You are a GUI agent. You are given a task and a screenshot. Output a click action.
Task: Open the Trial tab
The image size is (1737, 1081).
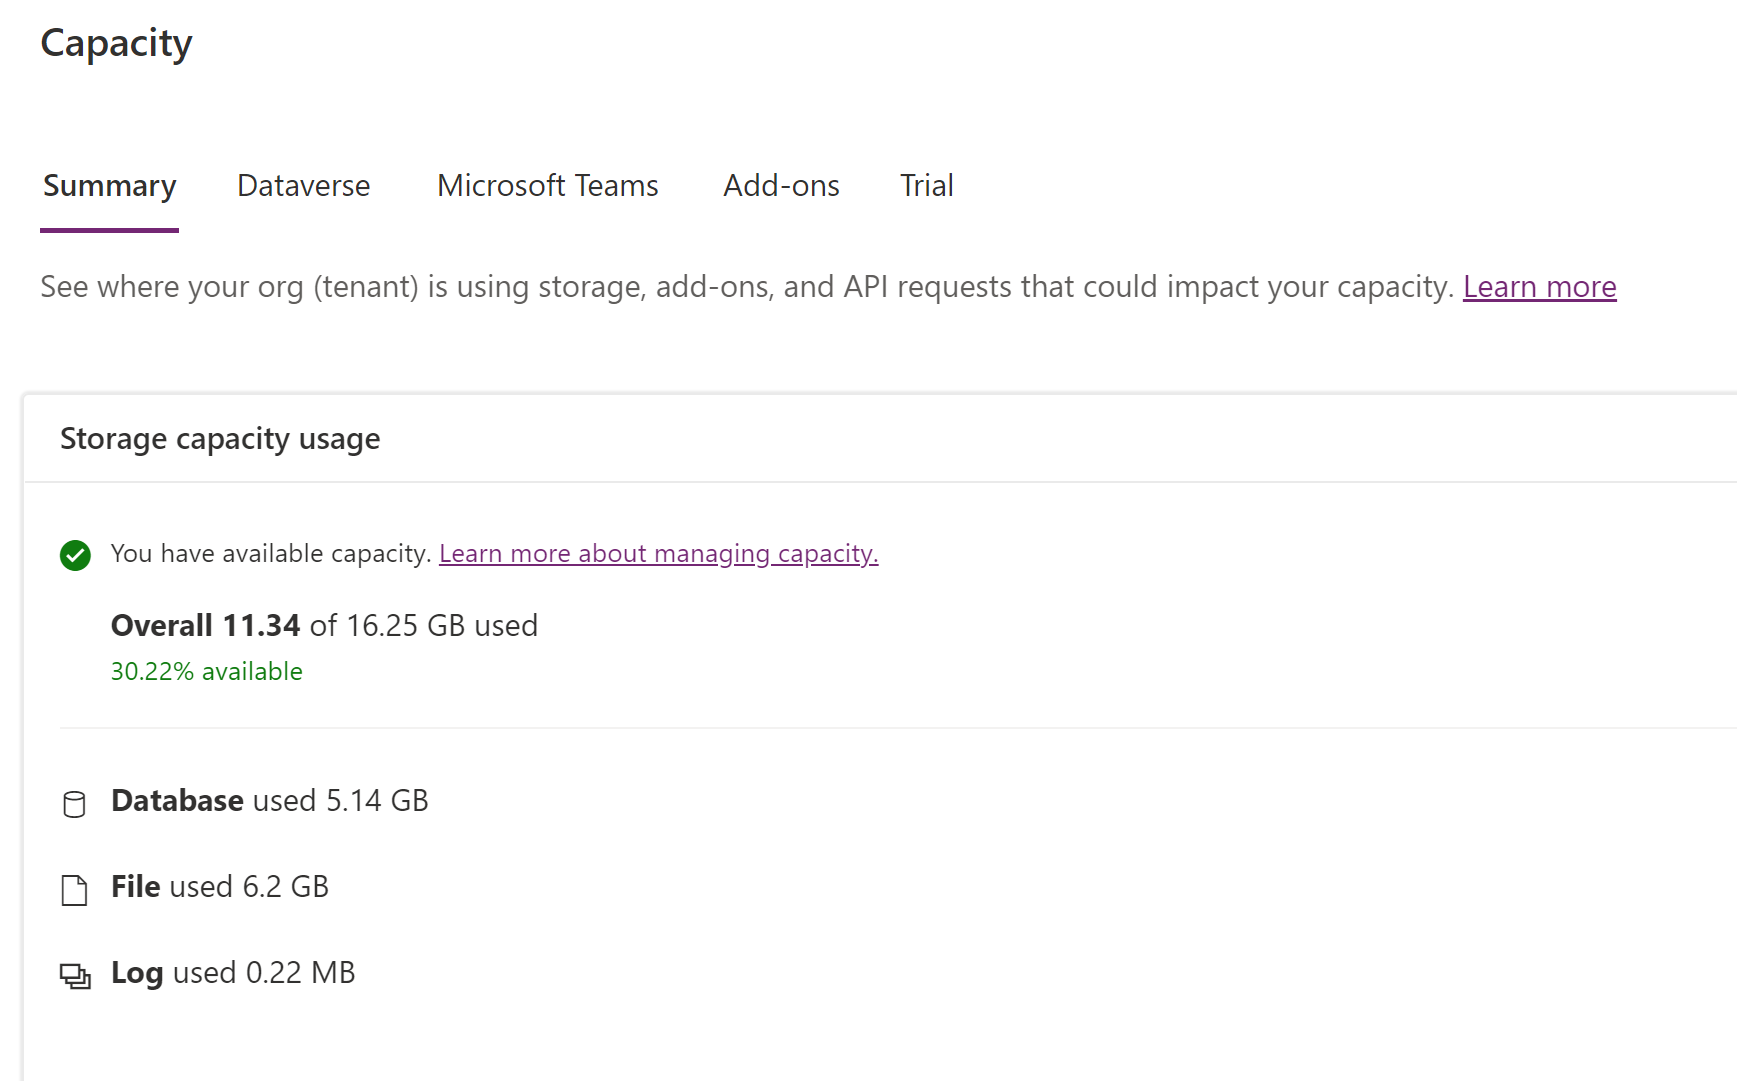point(925,186)
